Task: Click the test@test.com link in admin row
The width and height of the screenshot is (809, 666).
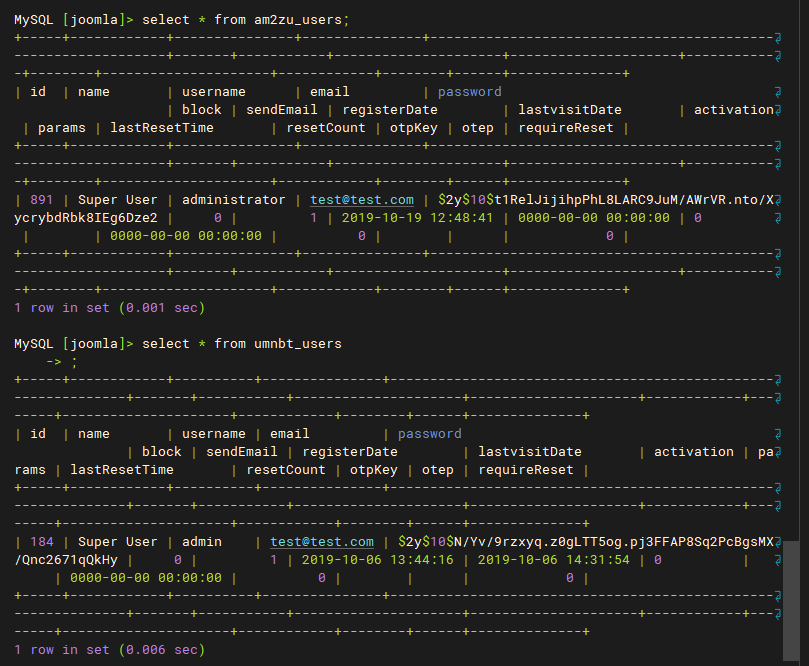Action: coord(322,542)
